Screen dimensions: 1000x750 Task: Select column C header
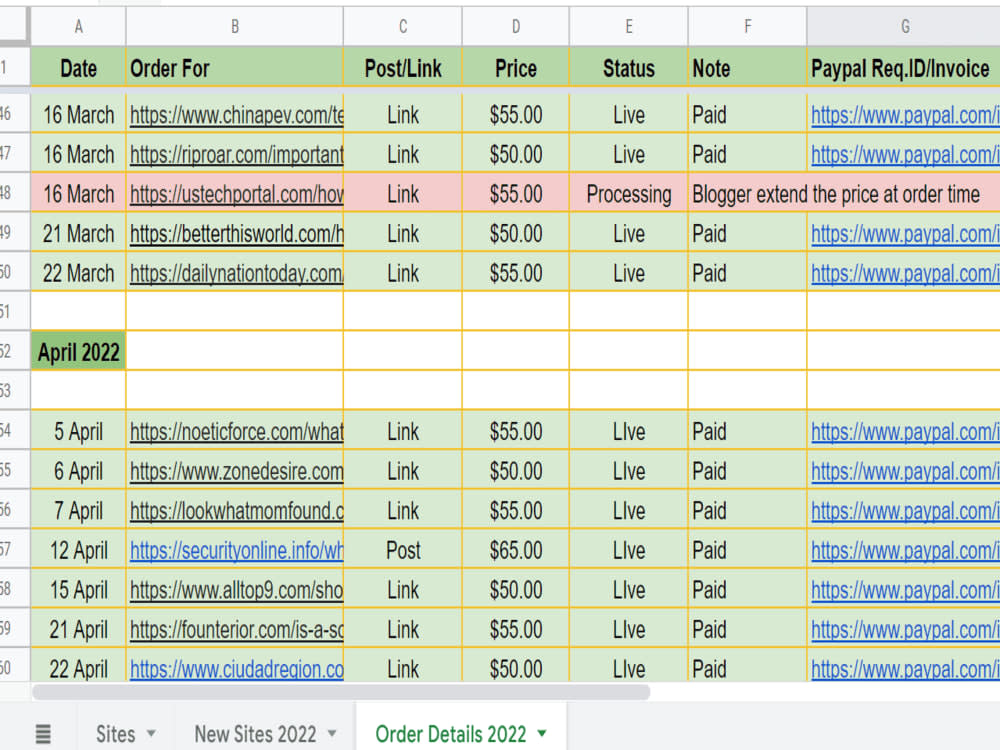point(402,26)
